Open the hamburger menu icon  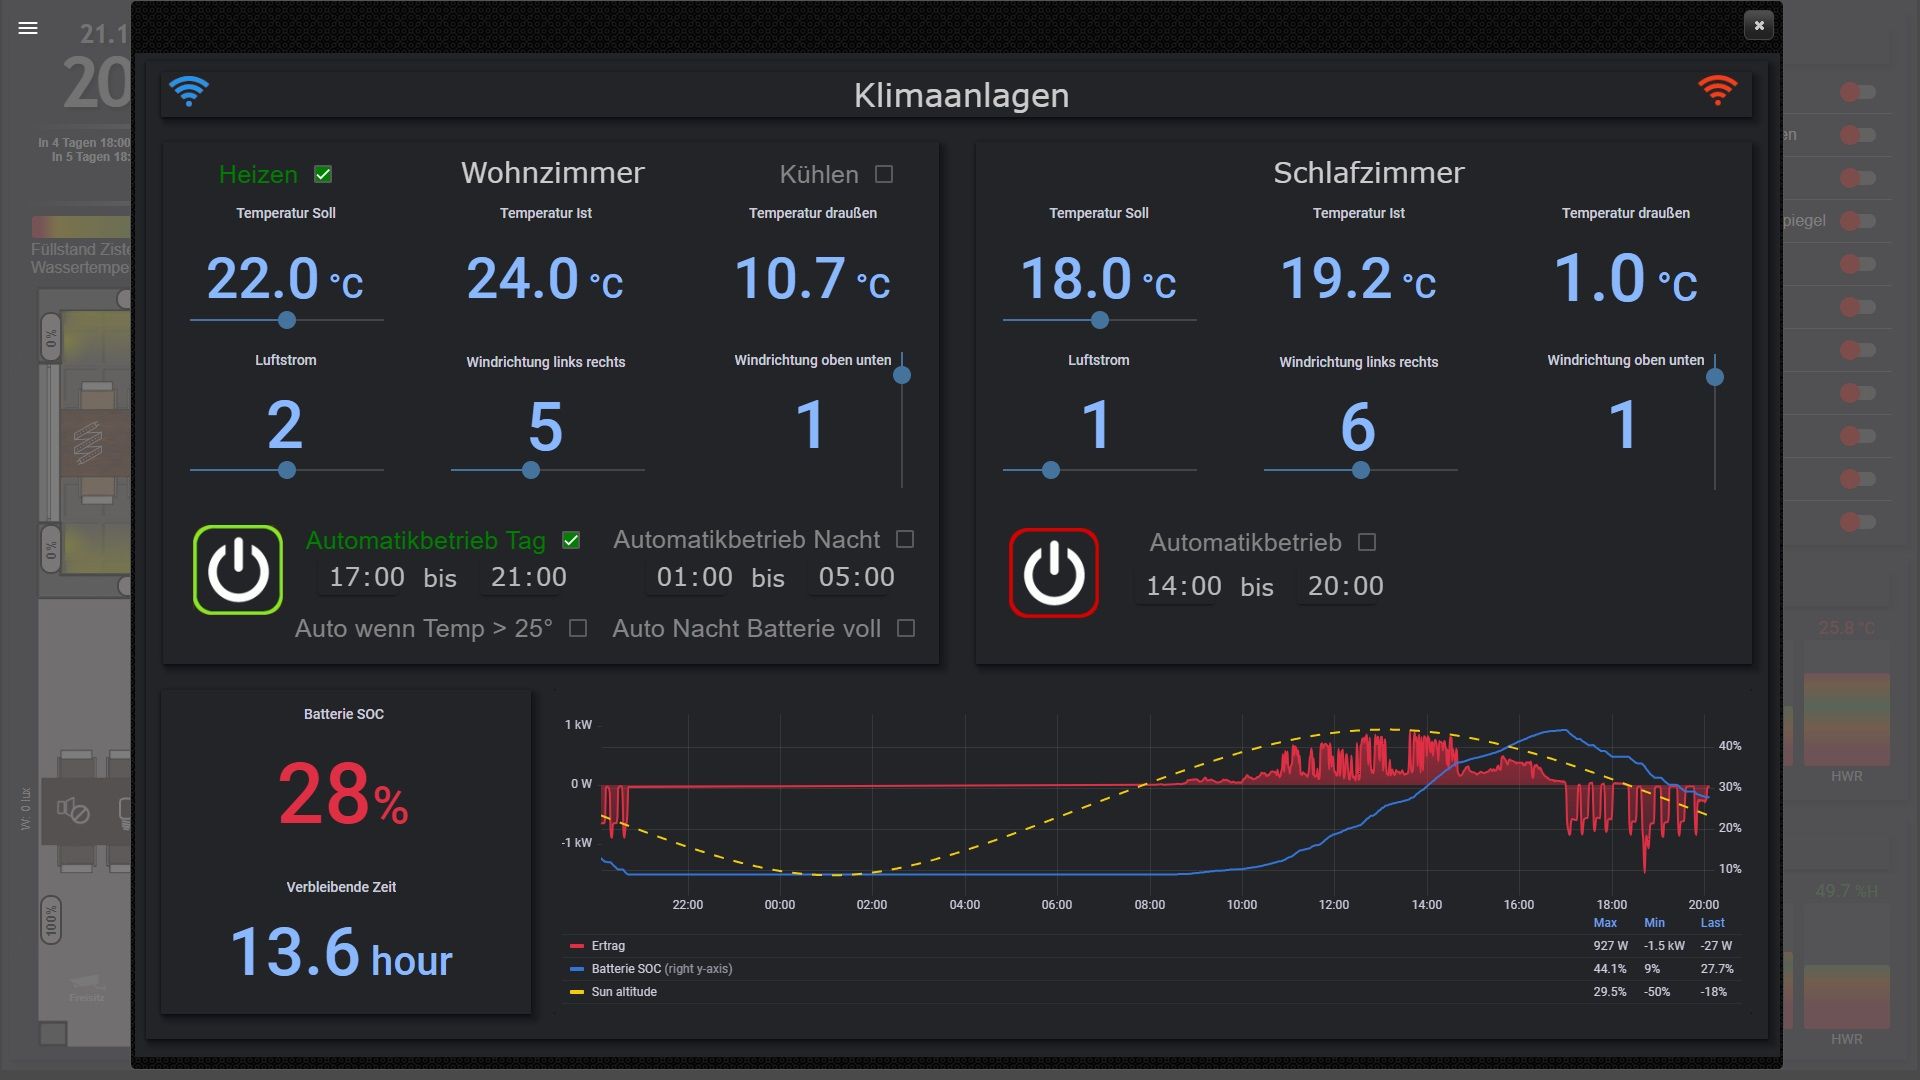click(28, 28)
